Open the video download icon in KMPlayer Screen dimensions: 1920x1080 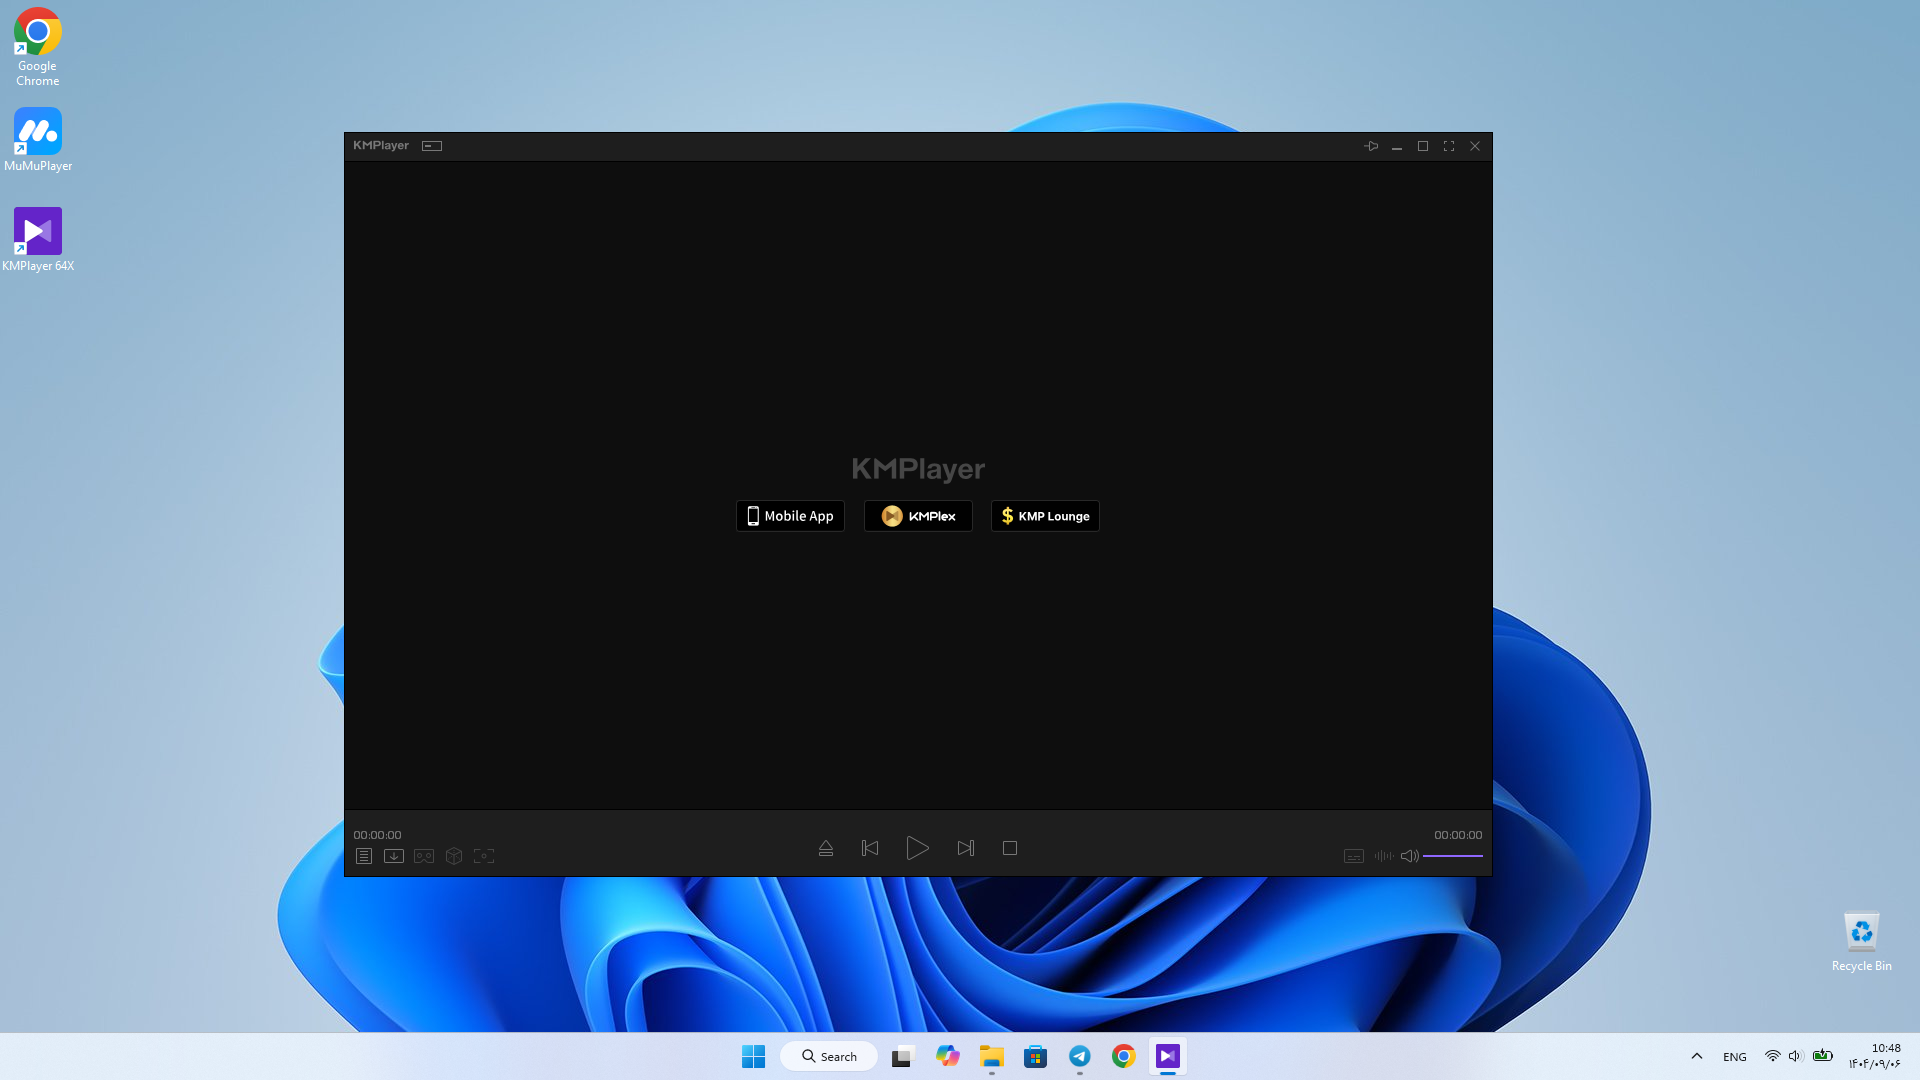pyautogui.click(x=394, y=856)
